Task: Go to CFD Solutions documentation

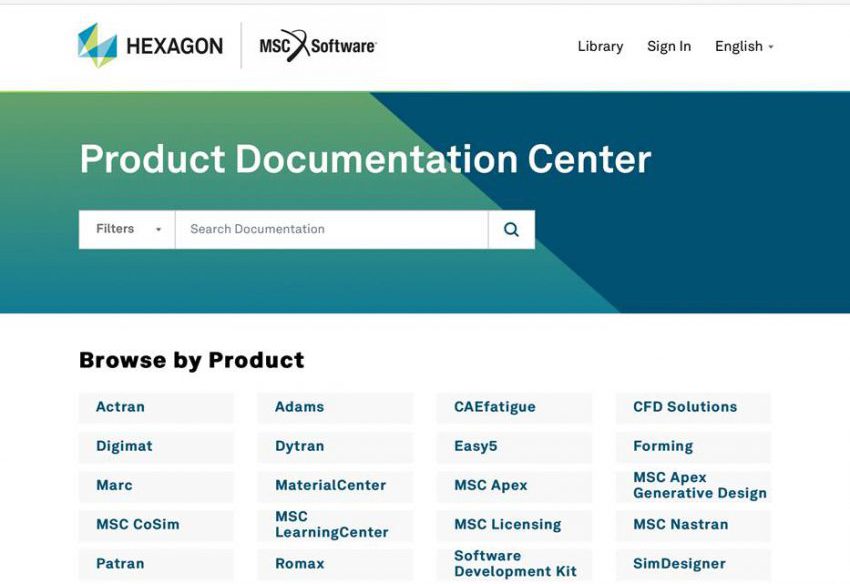Action: pyautogui.click(x=693, y=407)
